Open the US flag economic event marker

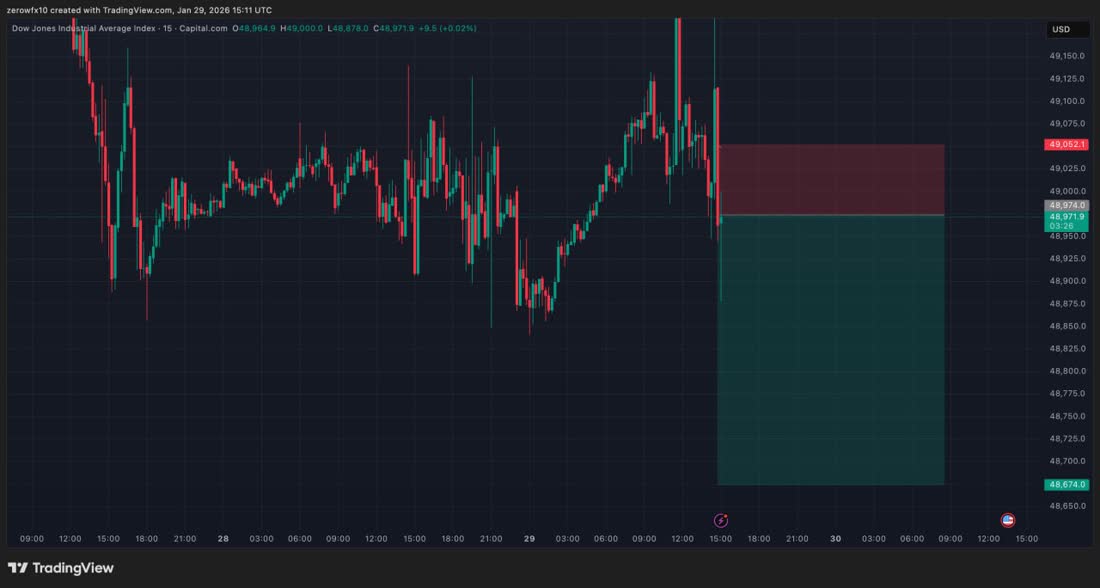[1007, 520]
